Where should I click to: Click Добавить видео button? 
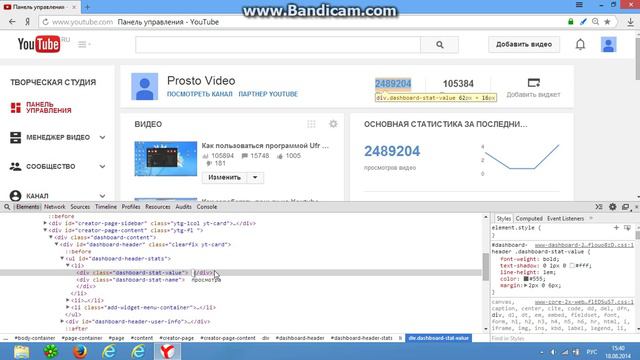524,44
